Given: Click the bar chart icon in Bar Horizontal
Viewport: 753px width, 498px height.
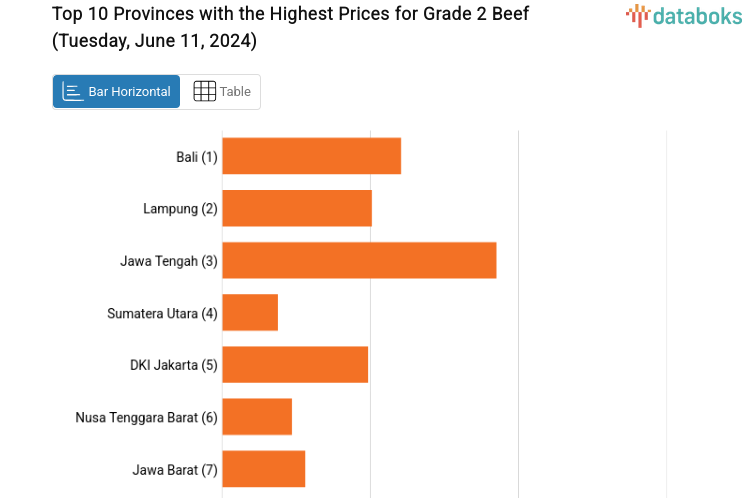Looking at the screenshot, I should (x=73, y=91).
